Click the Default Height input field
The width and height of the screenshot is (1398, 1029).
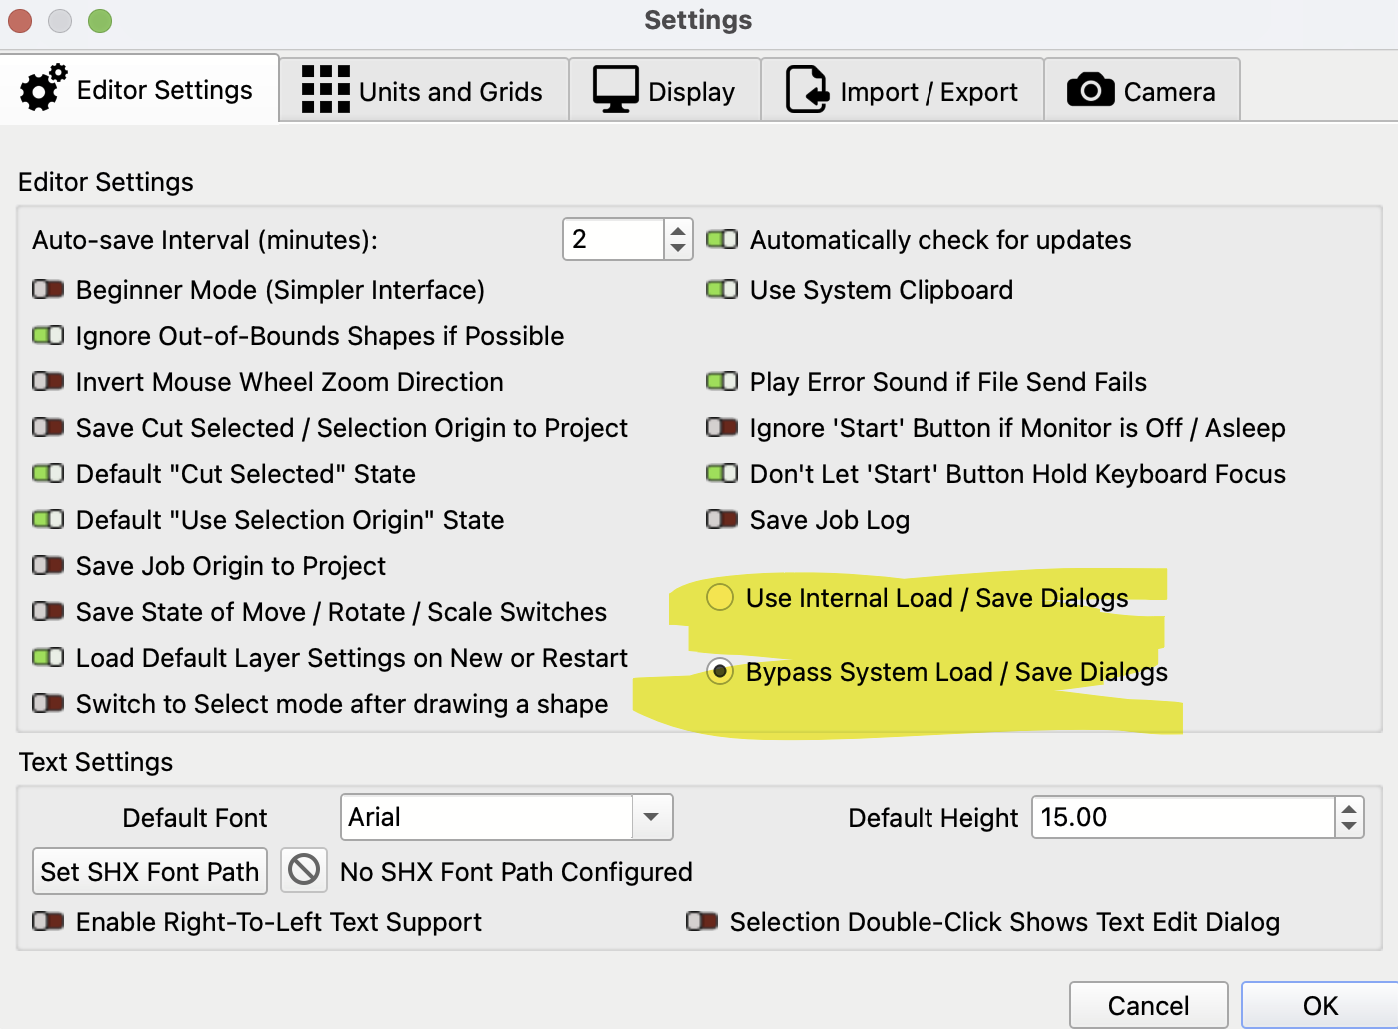(1183, 817)
